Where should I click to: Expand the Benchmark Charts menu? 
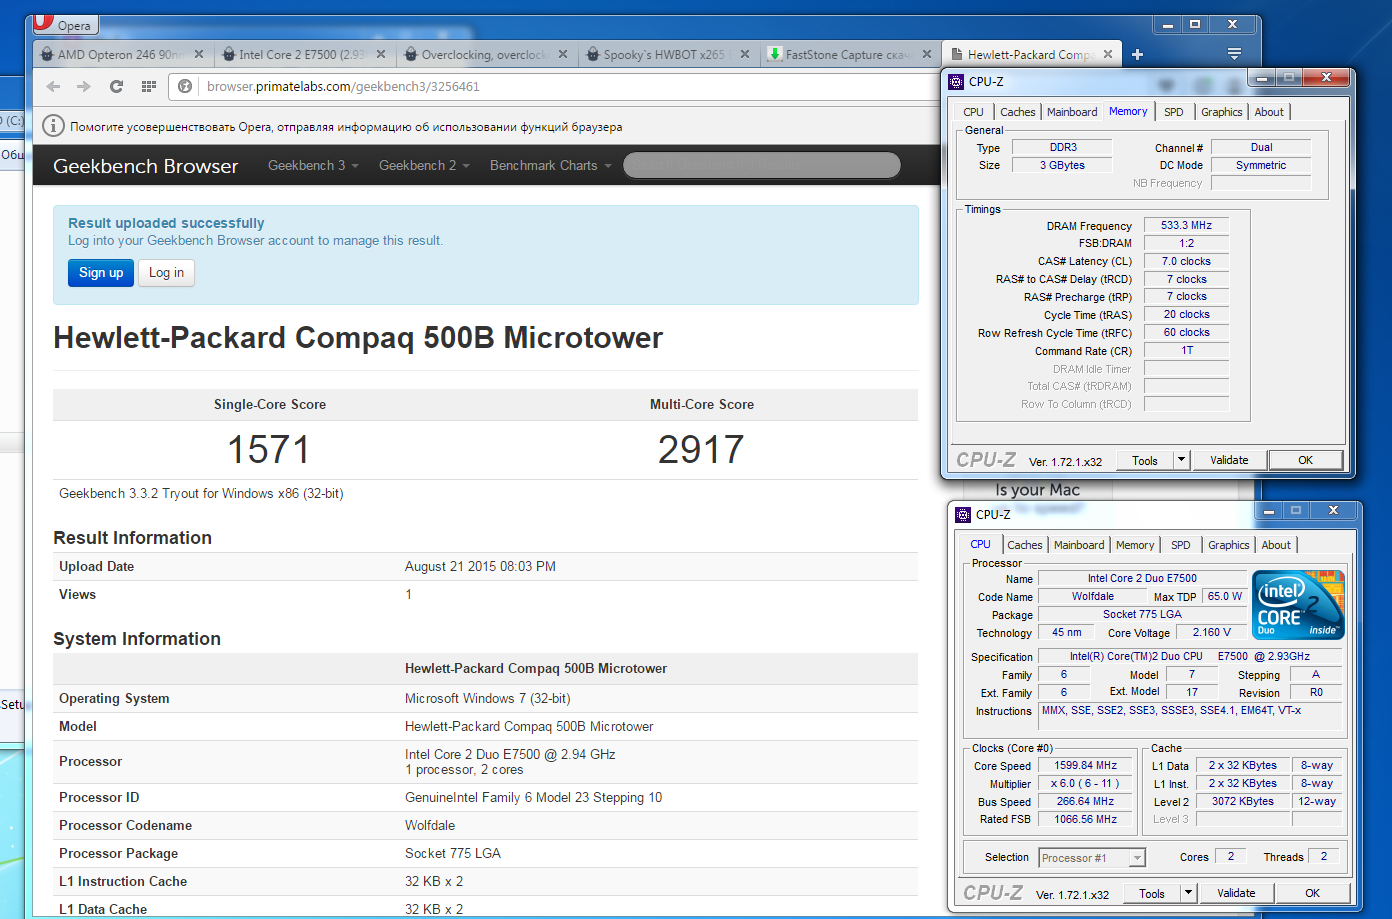[550, 166]
